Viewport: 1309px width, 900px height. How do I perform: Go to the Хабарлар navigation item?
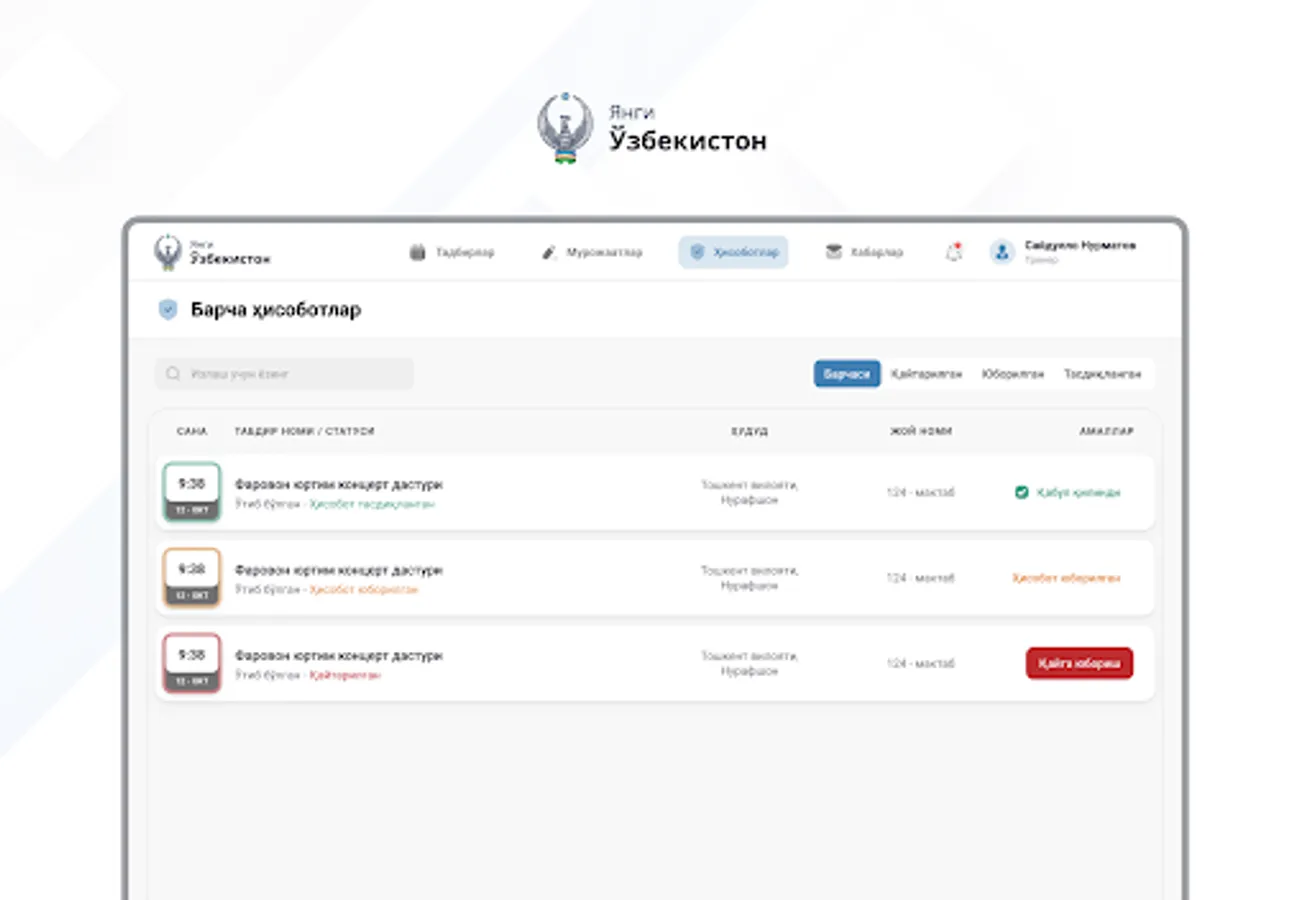click(x=865, y=252)
